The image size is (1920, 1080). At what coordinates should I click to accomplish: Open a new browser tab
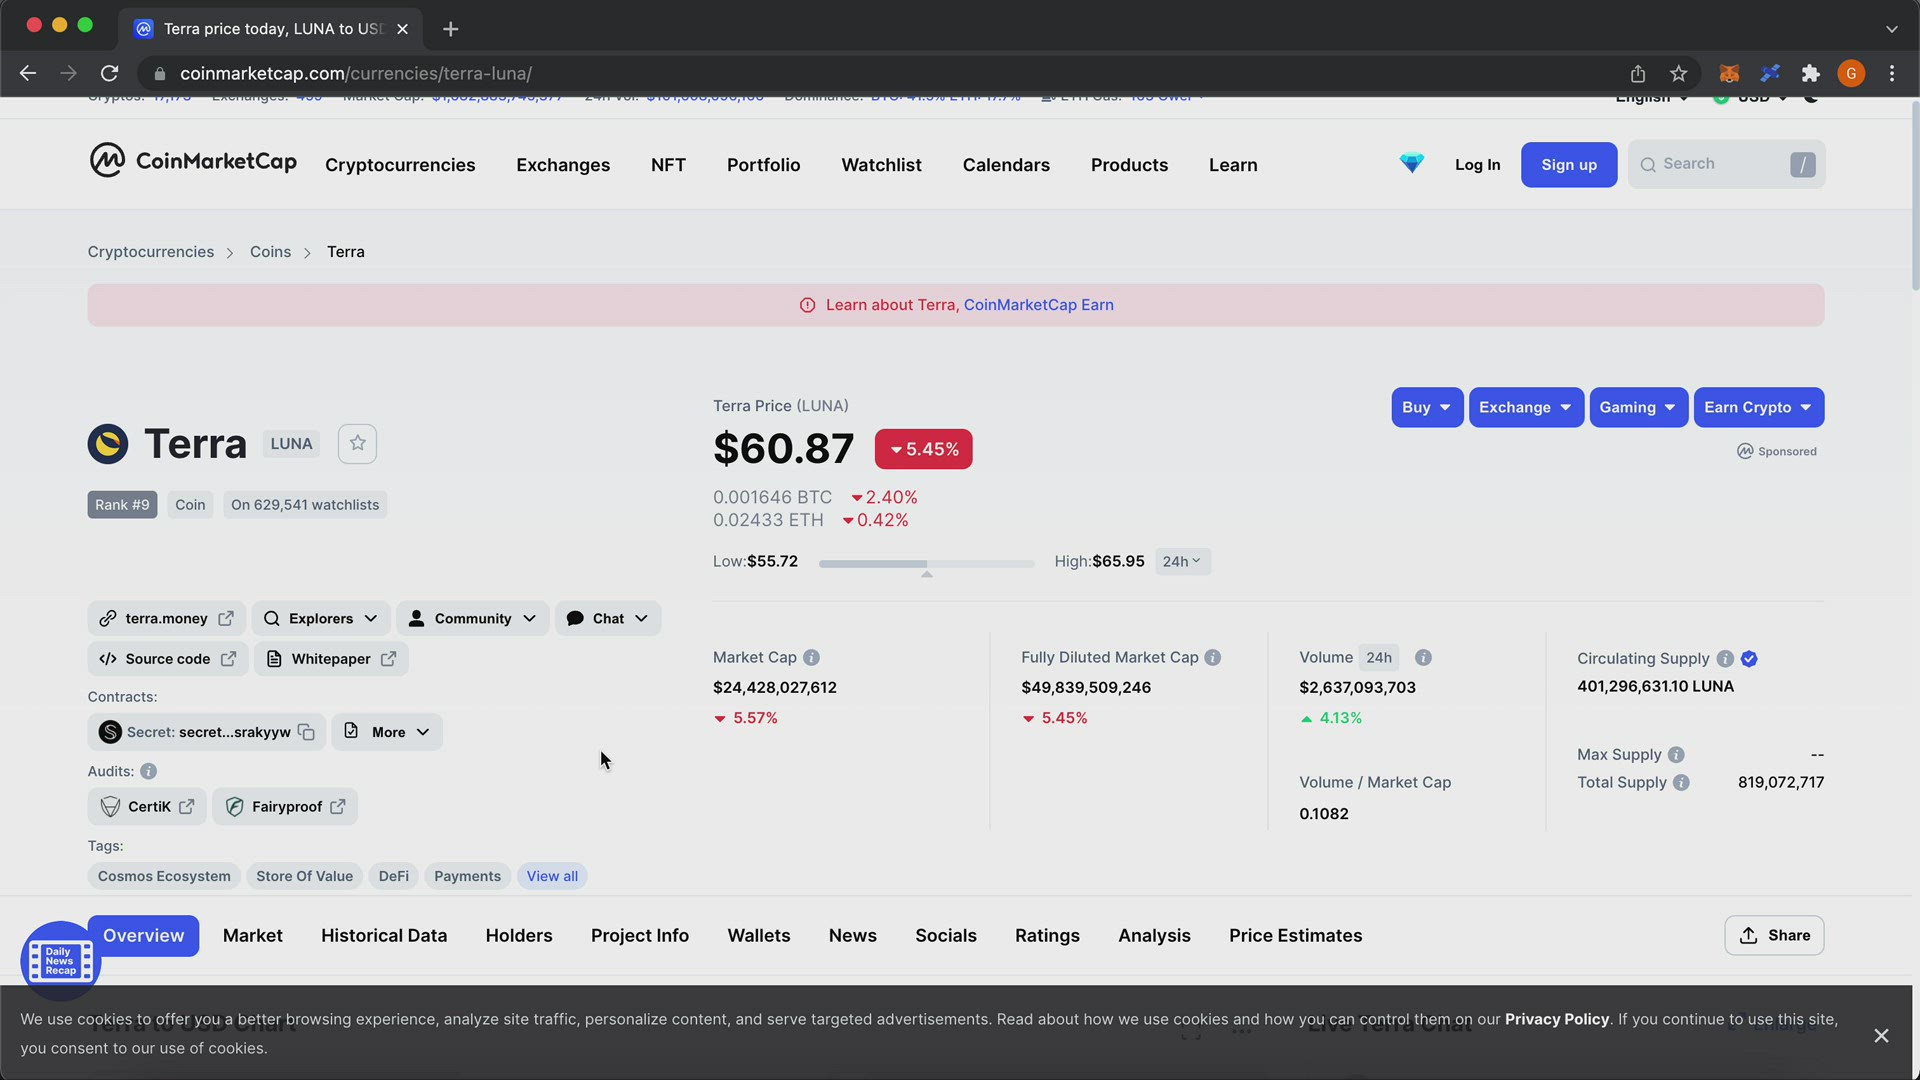451,29
